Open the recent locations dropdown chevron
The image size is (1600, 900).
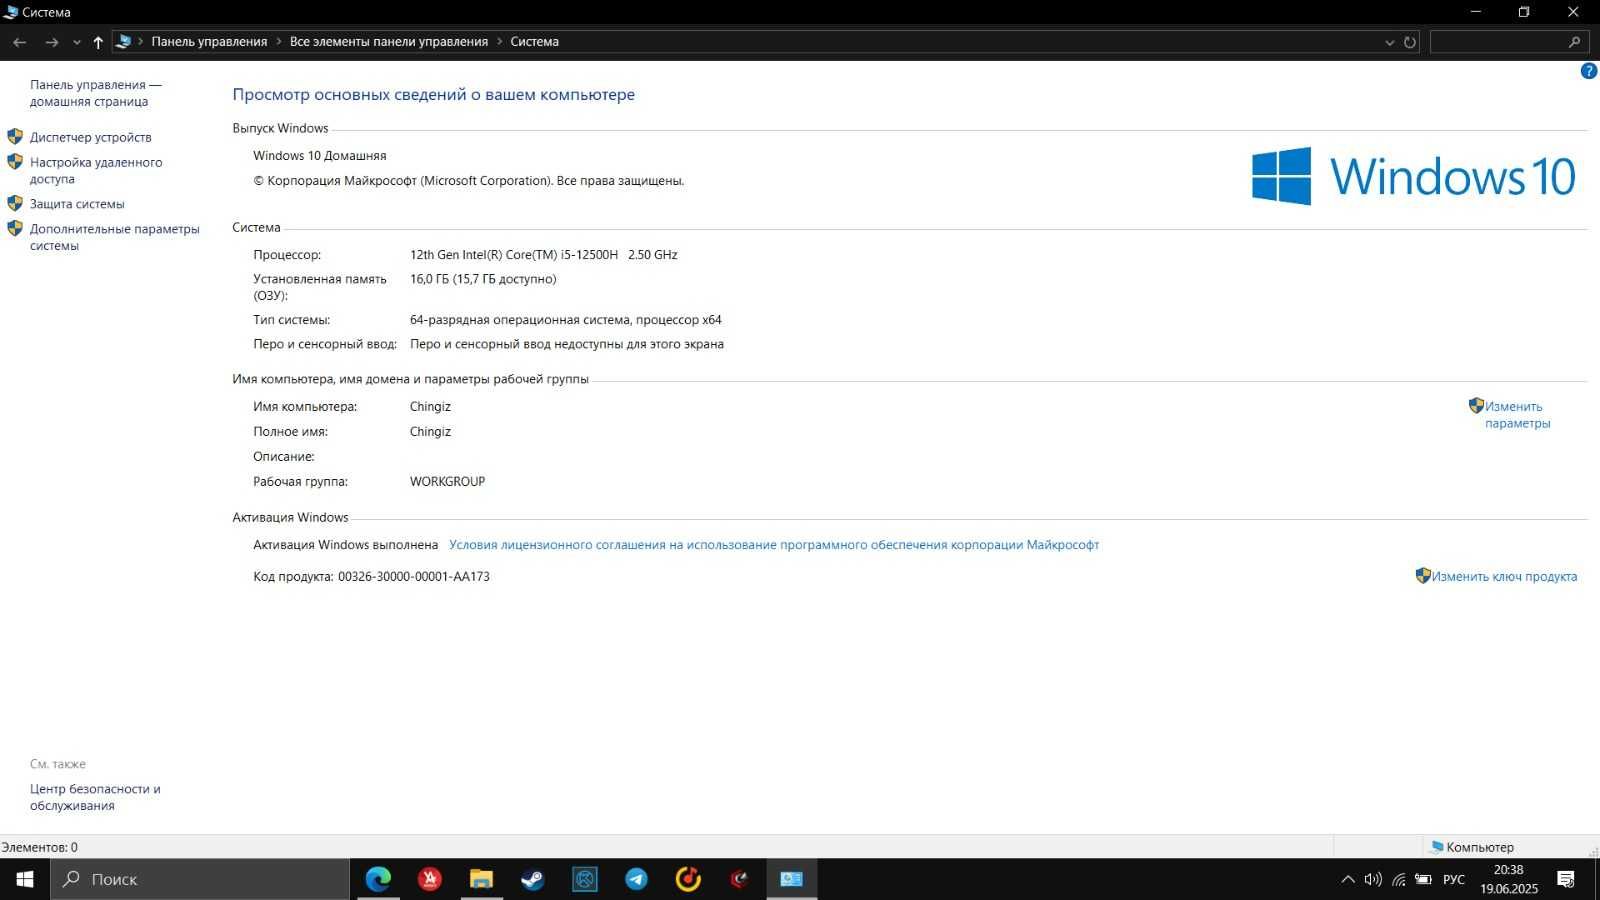(77, 42)
